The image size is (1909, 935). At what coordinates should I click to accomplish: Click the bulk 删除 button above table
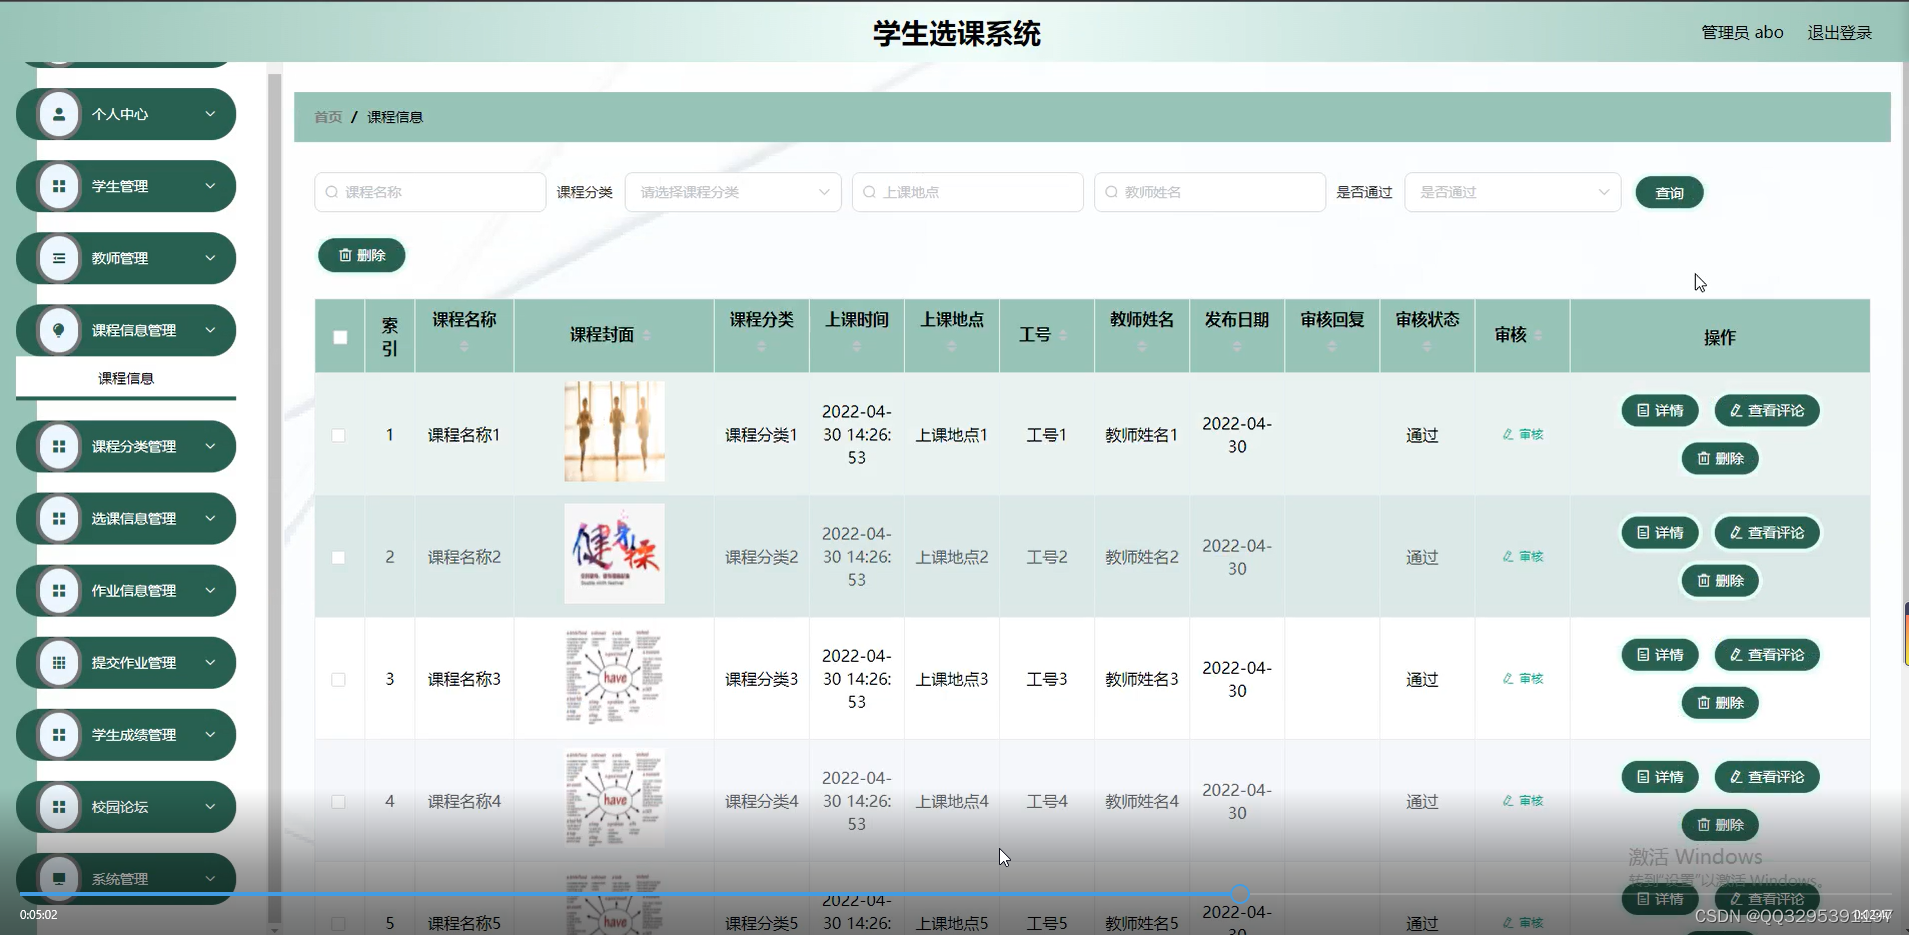[x=361, y=255]
